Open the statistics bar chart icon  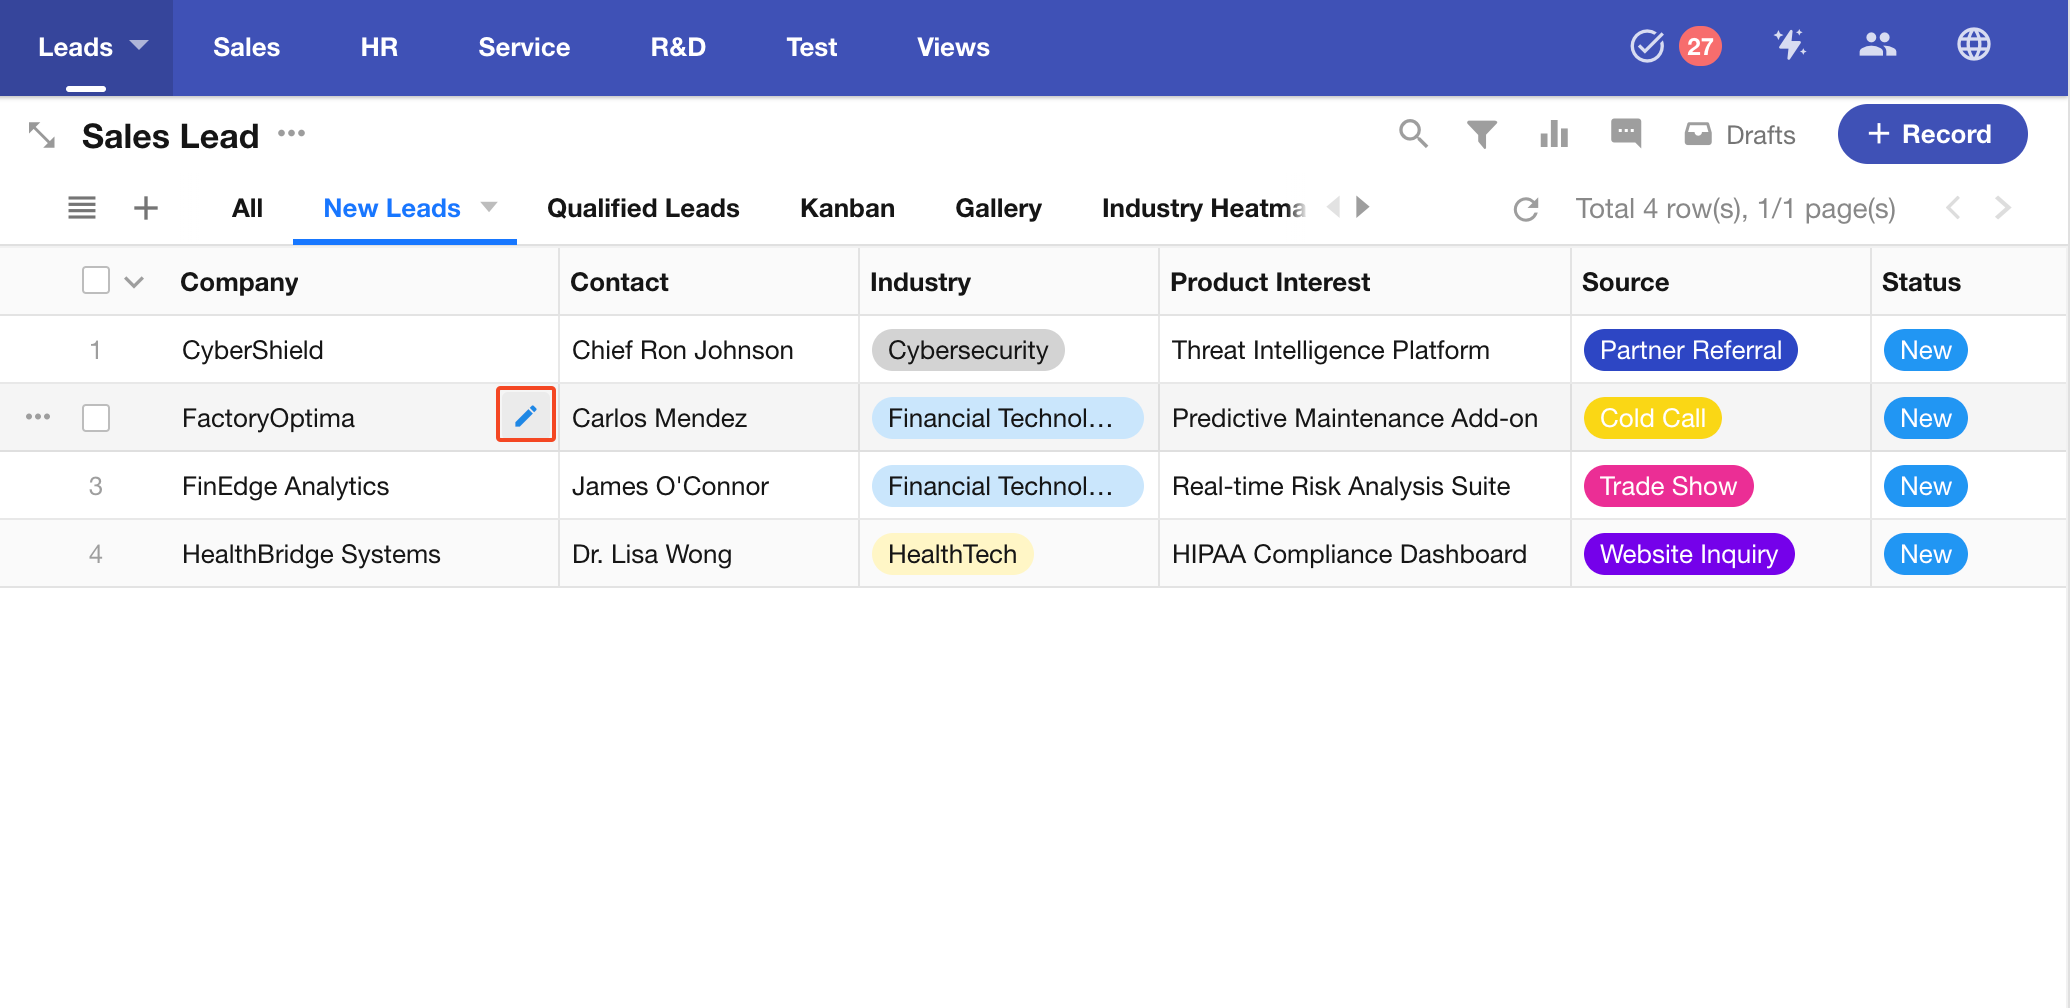pyautogui.click(x=1554, y=134)
